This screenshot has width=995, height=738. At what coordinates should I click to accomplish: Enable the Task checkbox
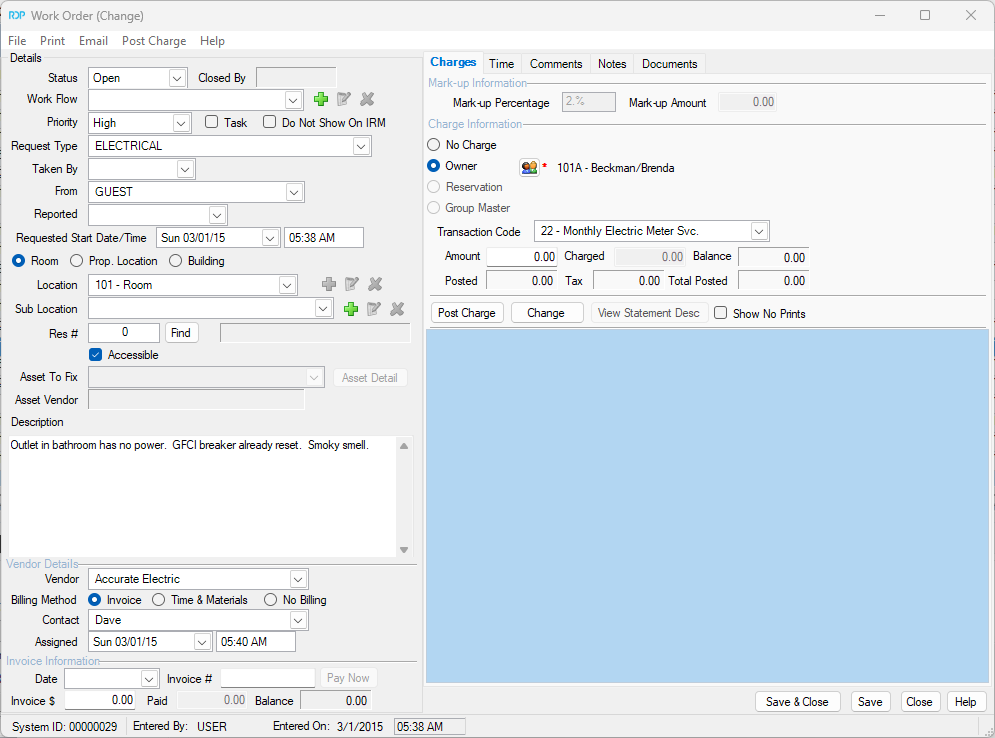[211, 122]
